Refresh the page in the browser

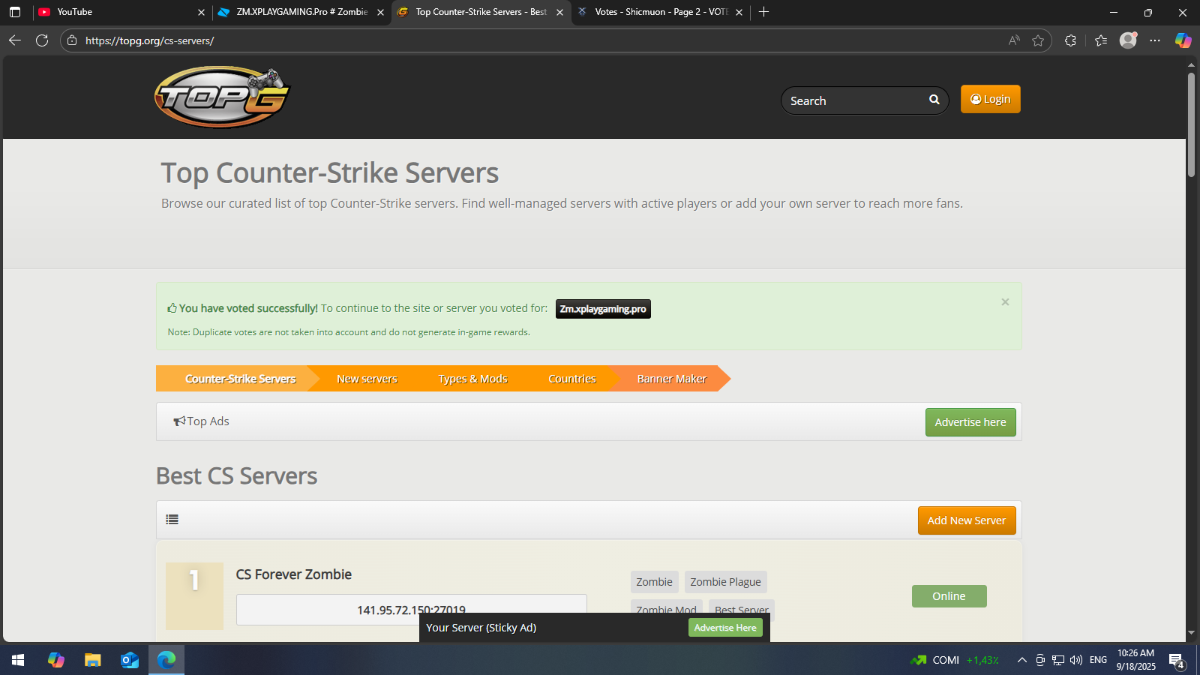[x=42, y=41]
